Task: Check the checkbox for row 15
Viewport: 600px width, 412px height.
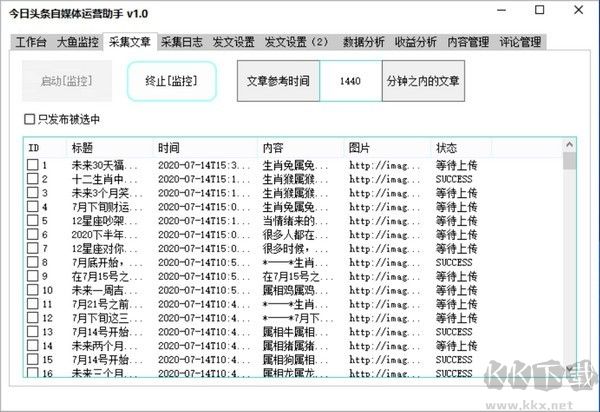Action: (x=33, y=359)
